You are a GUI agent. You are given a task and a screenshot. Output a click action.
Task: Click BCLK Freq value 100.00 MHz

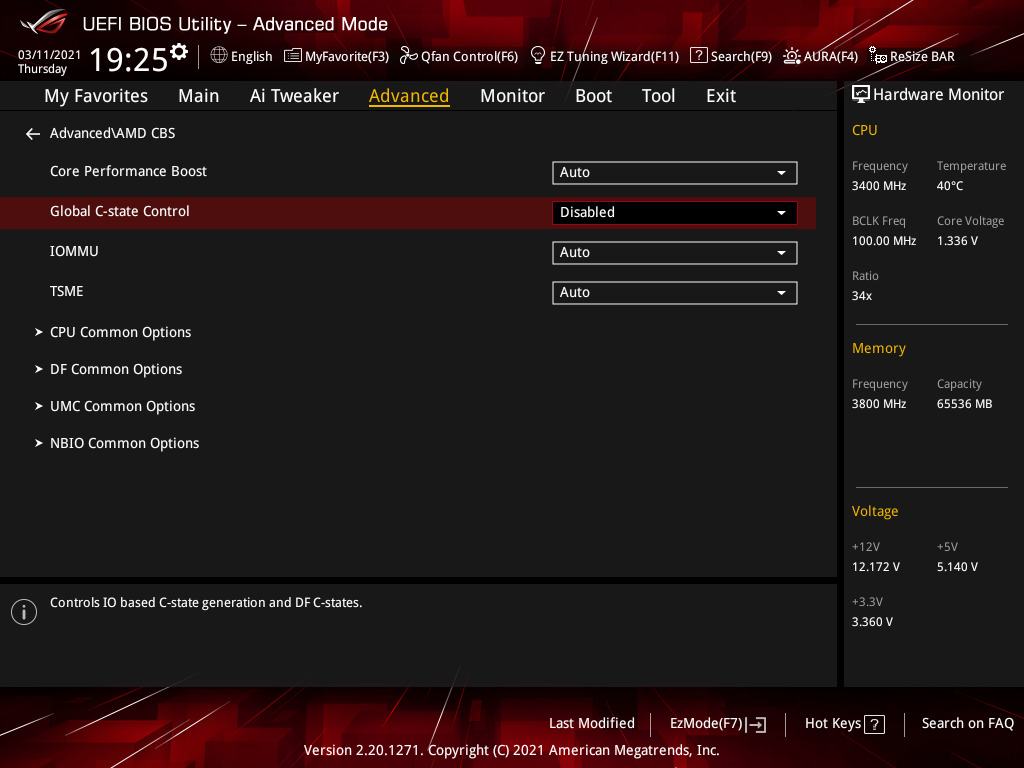pos(884,241)
